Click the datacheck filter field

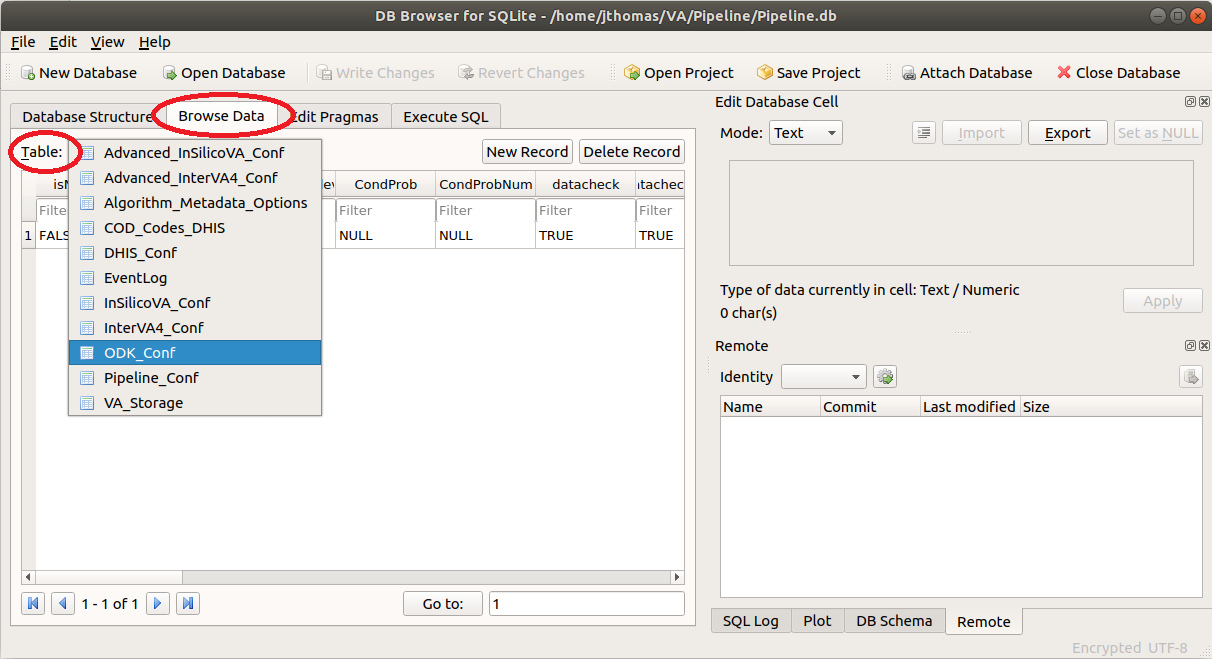pos(586,211)
